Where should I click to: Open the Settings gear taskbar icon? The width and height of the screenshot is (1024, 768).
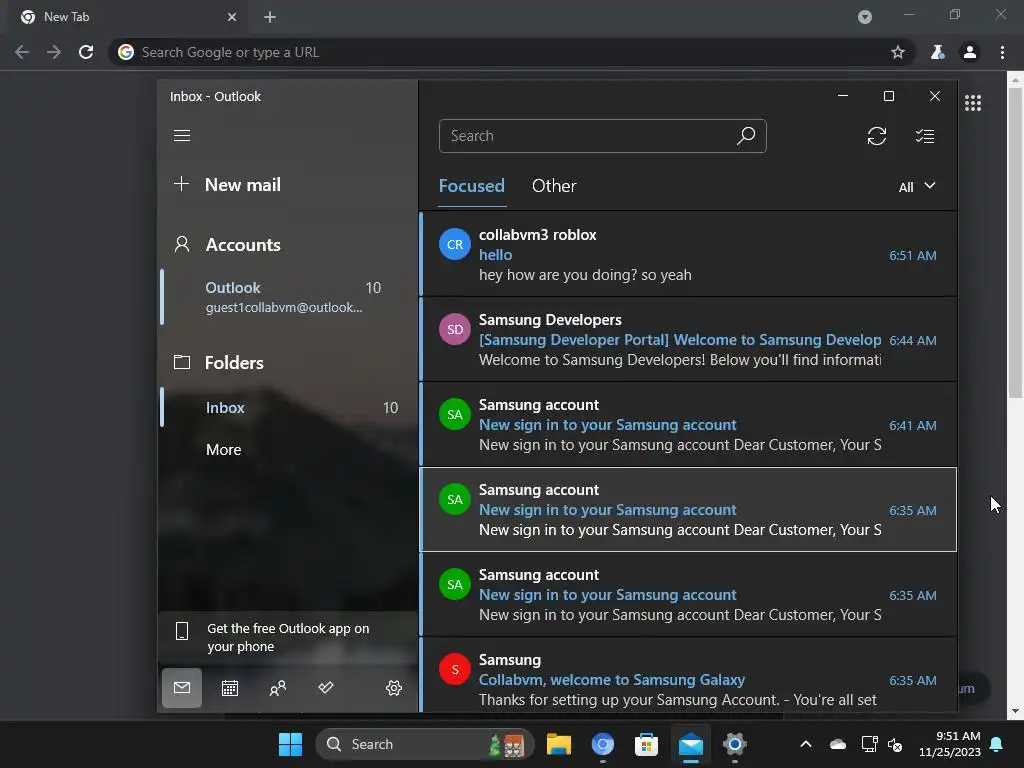pos(734,744)
